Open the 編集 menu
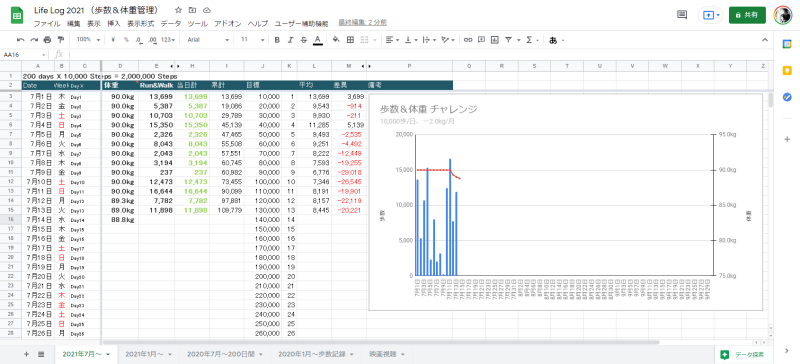 click(x=73, y=23)
